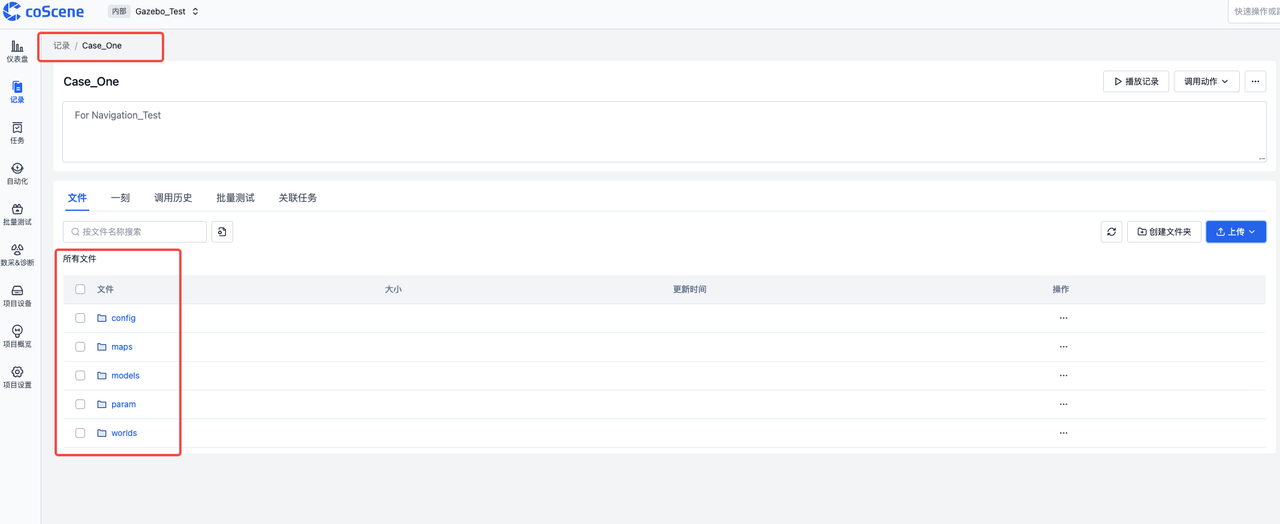This screenshot has width=1280, height=524.
Task: Toggle the select-all checkbox in file header
Action: coord(80,289)
